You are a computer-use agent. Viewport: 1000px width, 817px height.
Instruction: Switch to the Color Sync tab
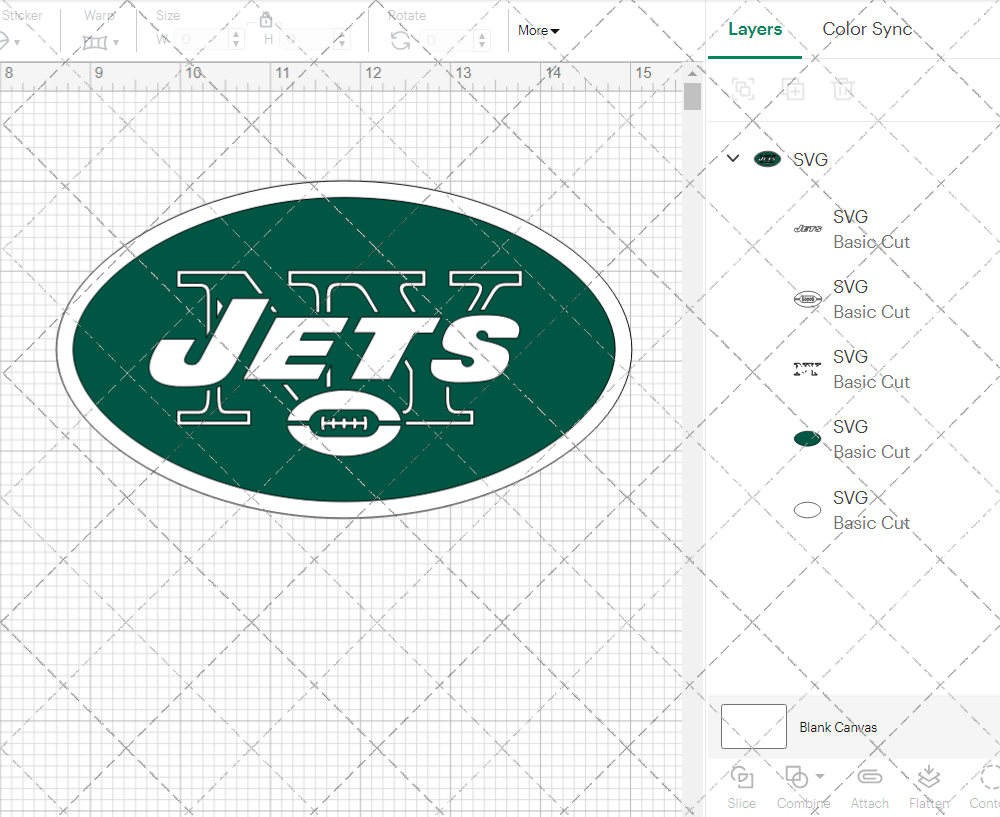(x=867, y=29)
